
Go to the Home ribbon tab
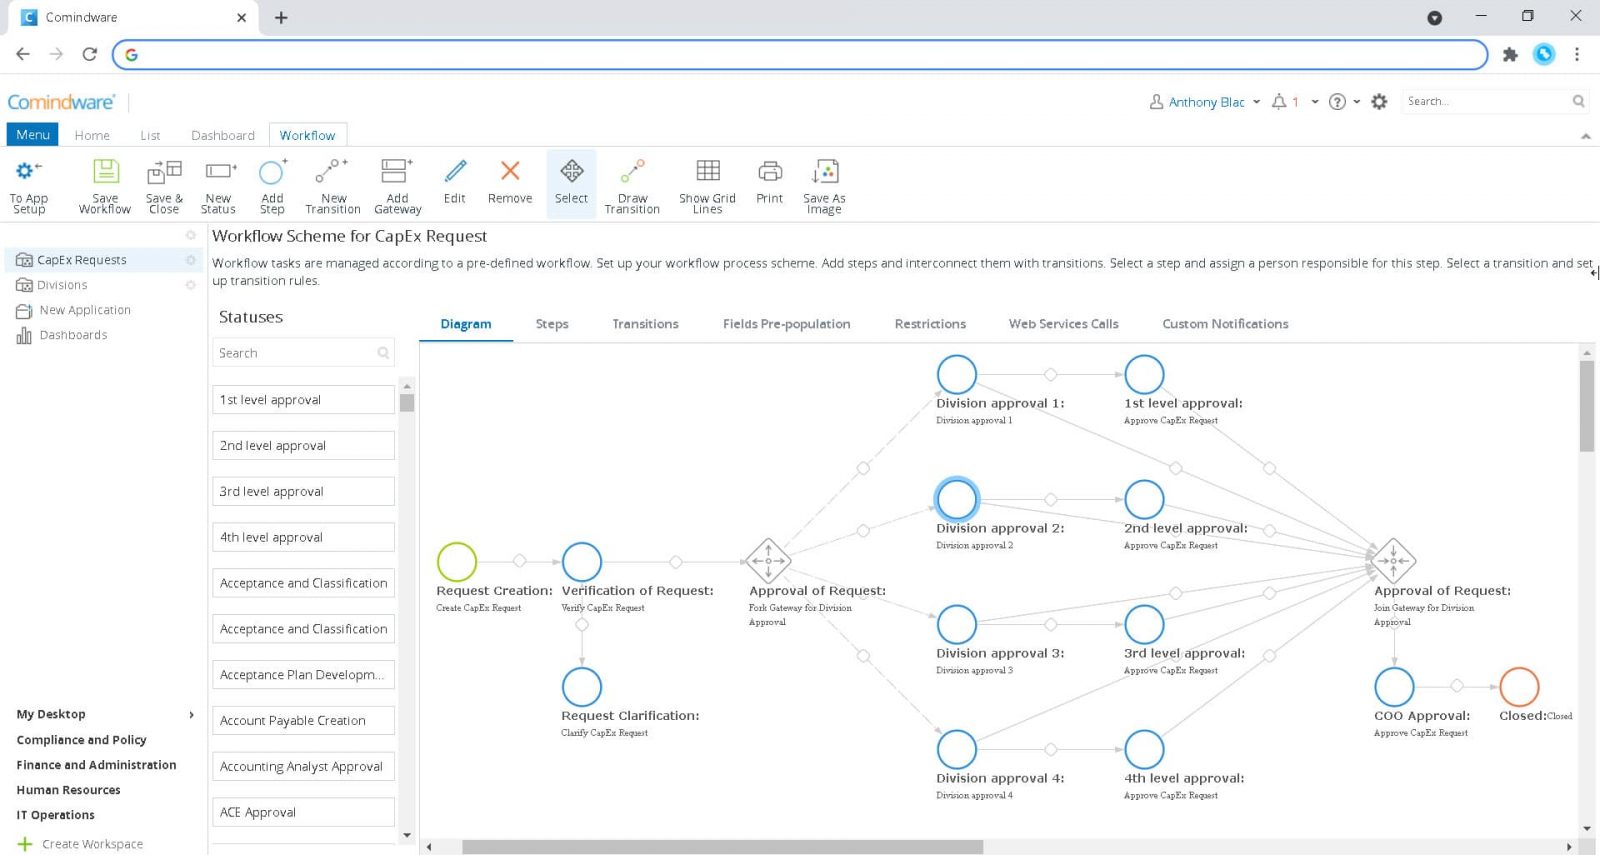pos(92,135)
